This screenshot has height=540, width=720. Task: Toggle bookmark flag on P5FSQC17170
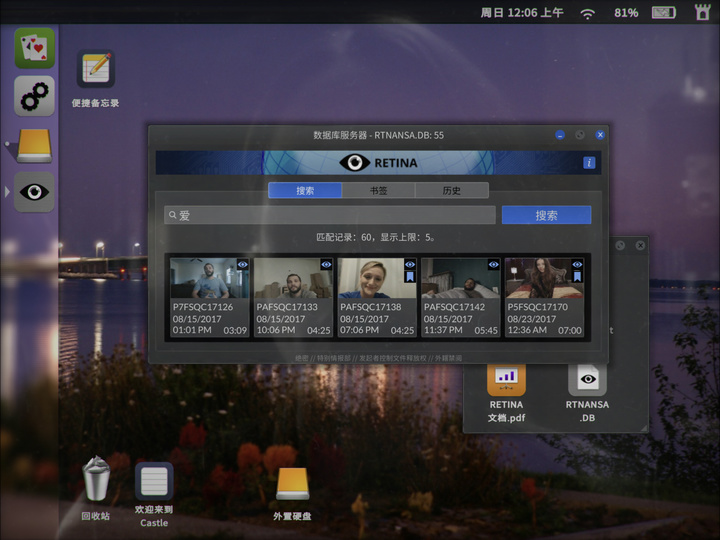(x=577, y=276)
